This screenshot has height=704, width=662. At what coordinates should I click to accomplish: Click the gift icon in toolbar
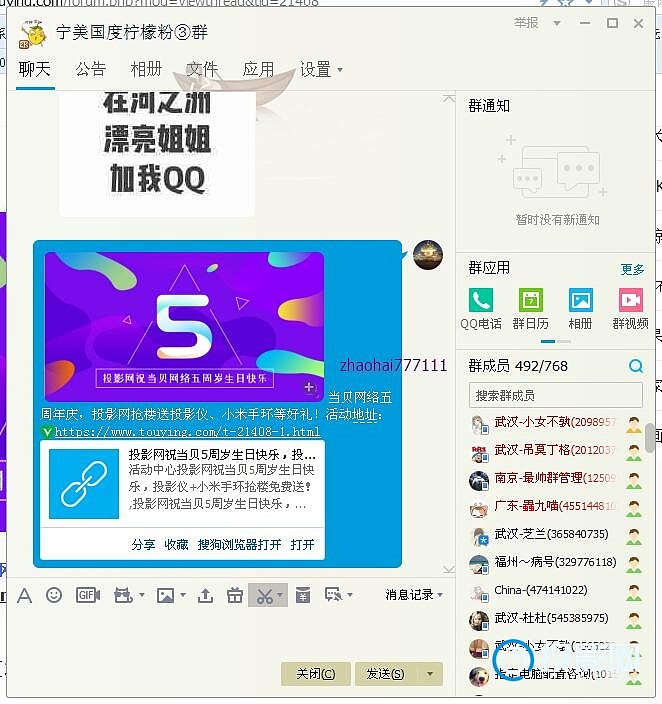[234, 595]
